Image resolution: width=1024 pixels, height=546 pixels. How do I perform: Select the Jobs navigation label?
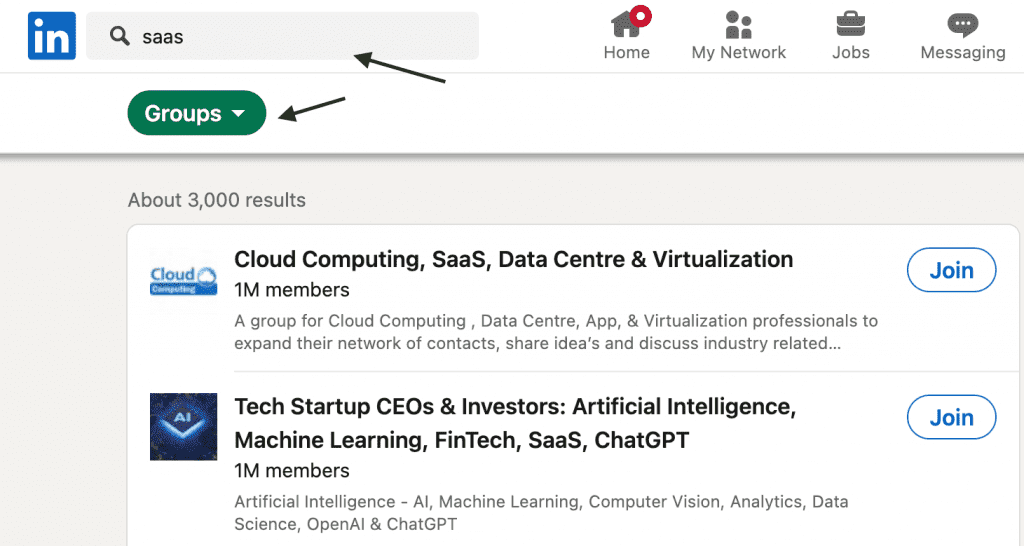point(850,53)
